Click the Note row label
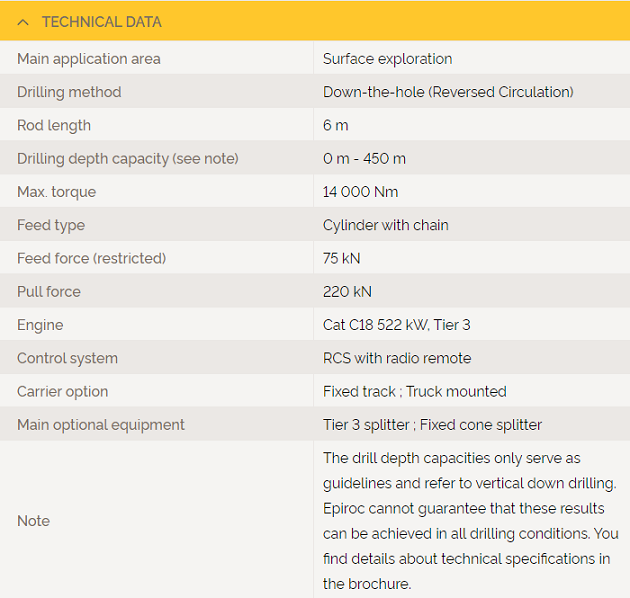Screen dimensions: 630x598 33,521
